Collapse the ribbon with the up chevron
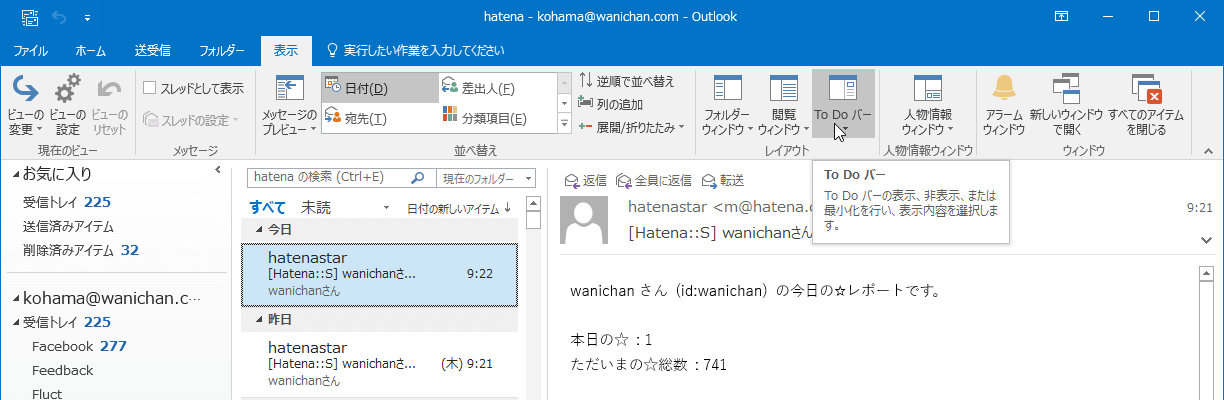Screen dimensions: 1224x400 pos(1207,150)
